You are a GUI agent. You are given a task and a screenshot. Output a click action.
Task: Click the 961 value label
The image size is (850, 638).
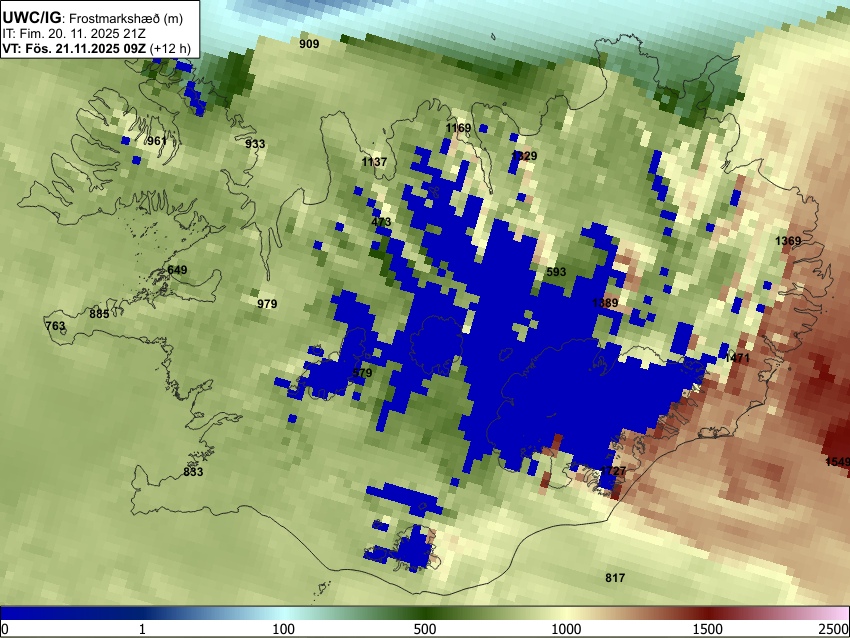pyautogui.click(x=157, y=141)
